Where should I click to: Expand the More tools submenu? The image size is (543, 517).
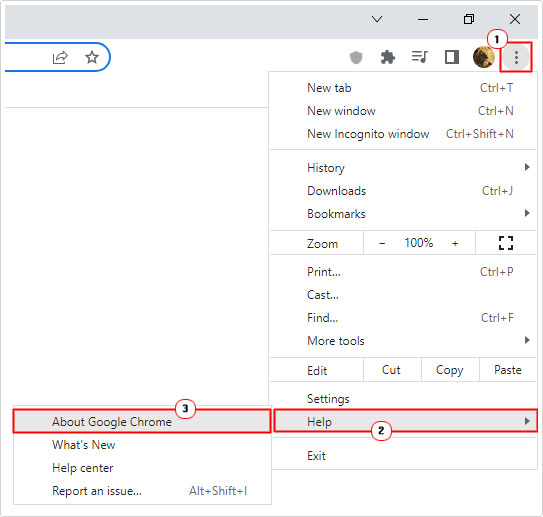pyautogui.click(x=403, y=341)
